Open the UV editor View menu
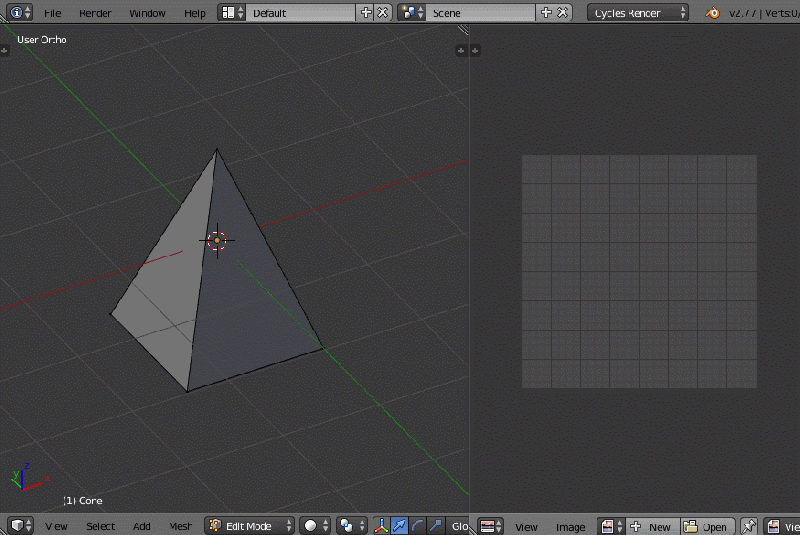This screenshot has height=535, width=800. point(526,527)
